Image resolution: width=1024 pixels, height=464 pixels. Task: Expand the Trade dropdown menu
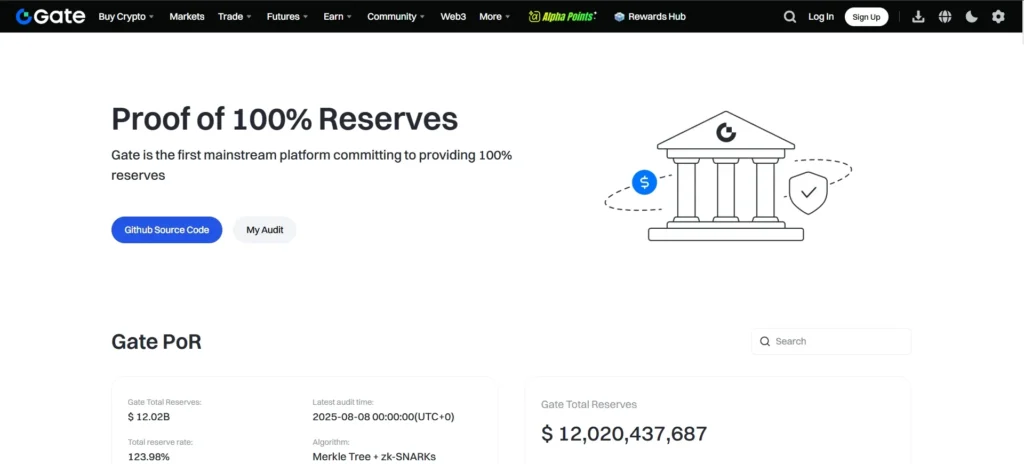(234, 16)
